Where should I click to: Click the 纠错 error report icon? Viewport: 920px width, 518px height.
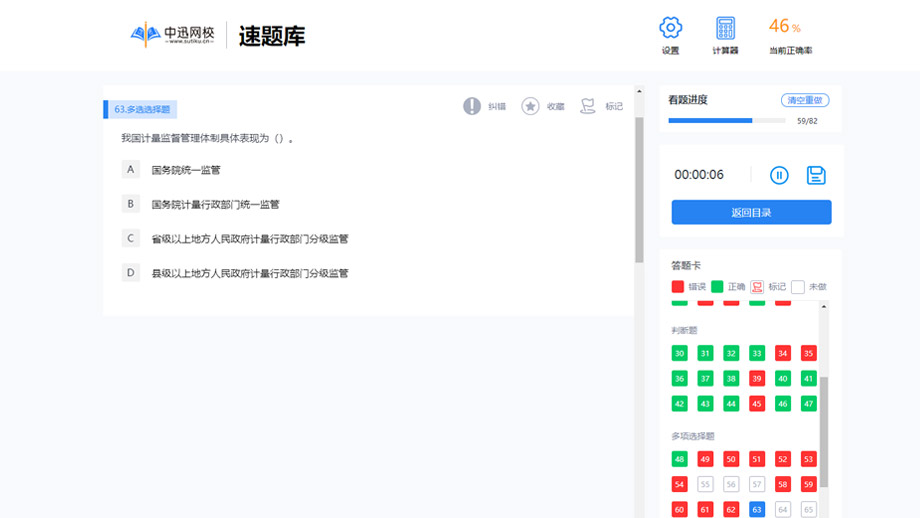(472, 106)
